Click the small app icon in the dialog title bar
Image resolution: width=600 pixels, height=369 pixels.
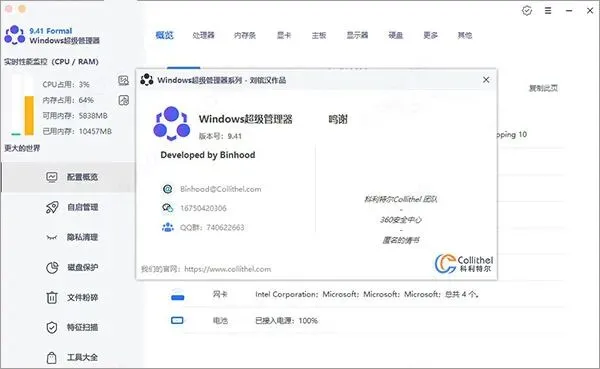[x=147, y=80]
